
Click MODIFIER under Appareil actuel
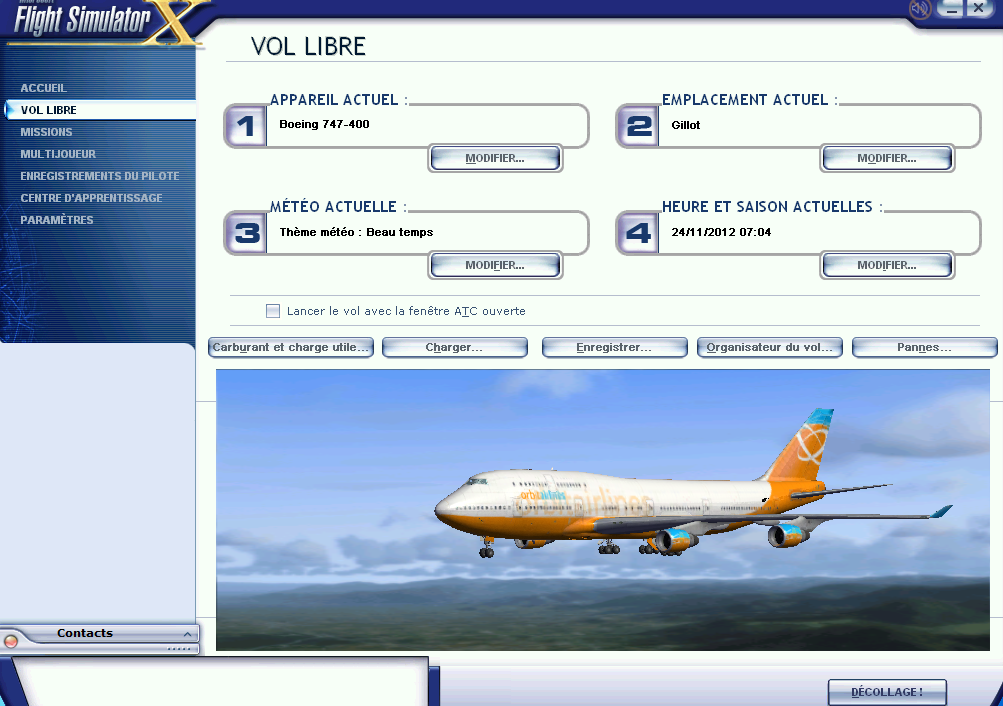[x=495, y=159]
